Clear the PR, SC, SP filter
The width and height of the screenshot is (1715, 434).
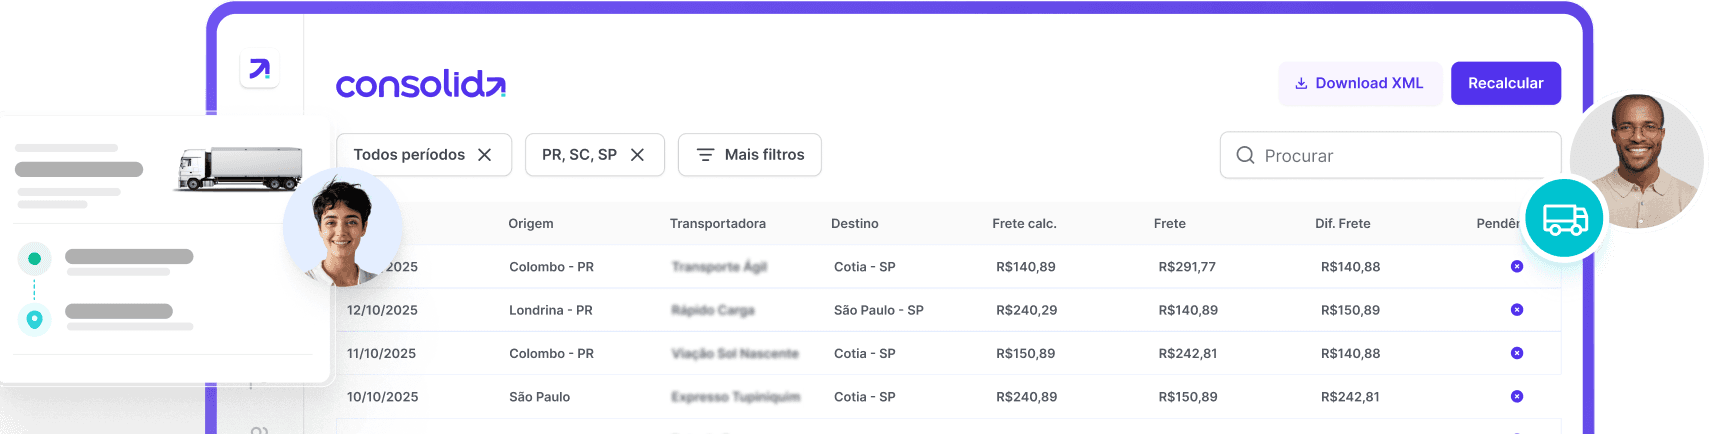pos(637,155)
